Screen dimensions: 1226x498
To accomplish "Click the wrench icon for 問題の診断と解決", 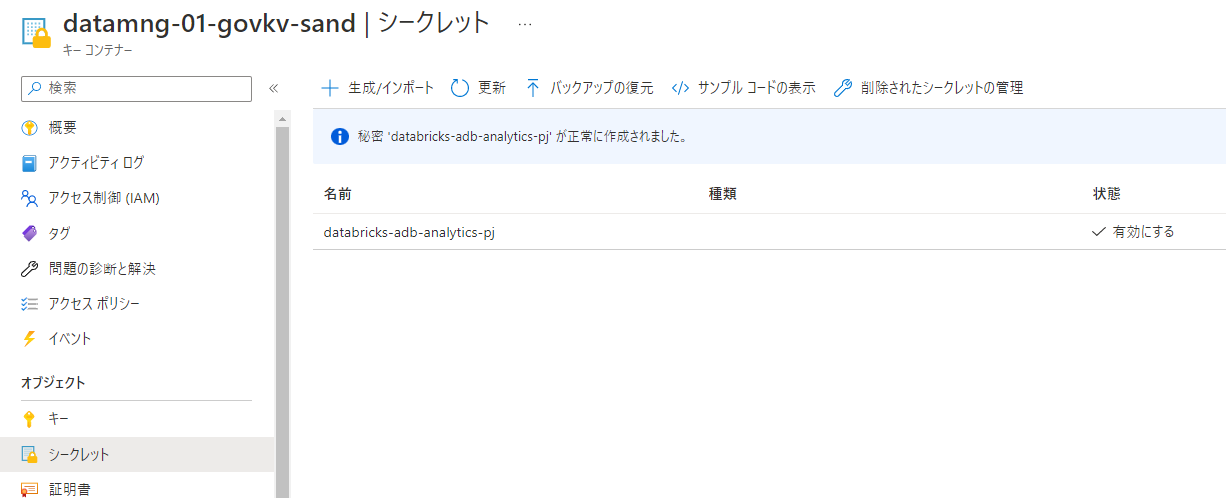I will coord(29,268).
